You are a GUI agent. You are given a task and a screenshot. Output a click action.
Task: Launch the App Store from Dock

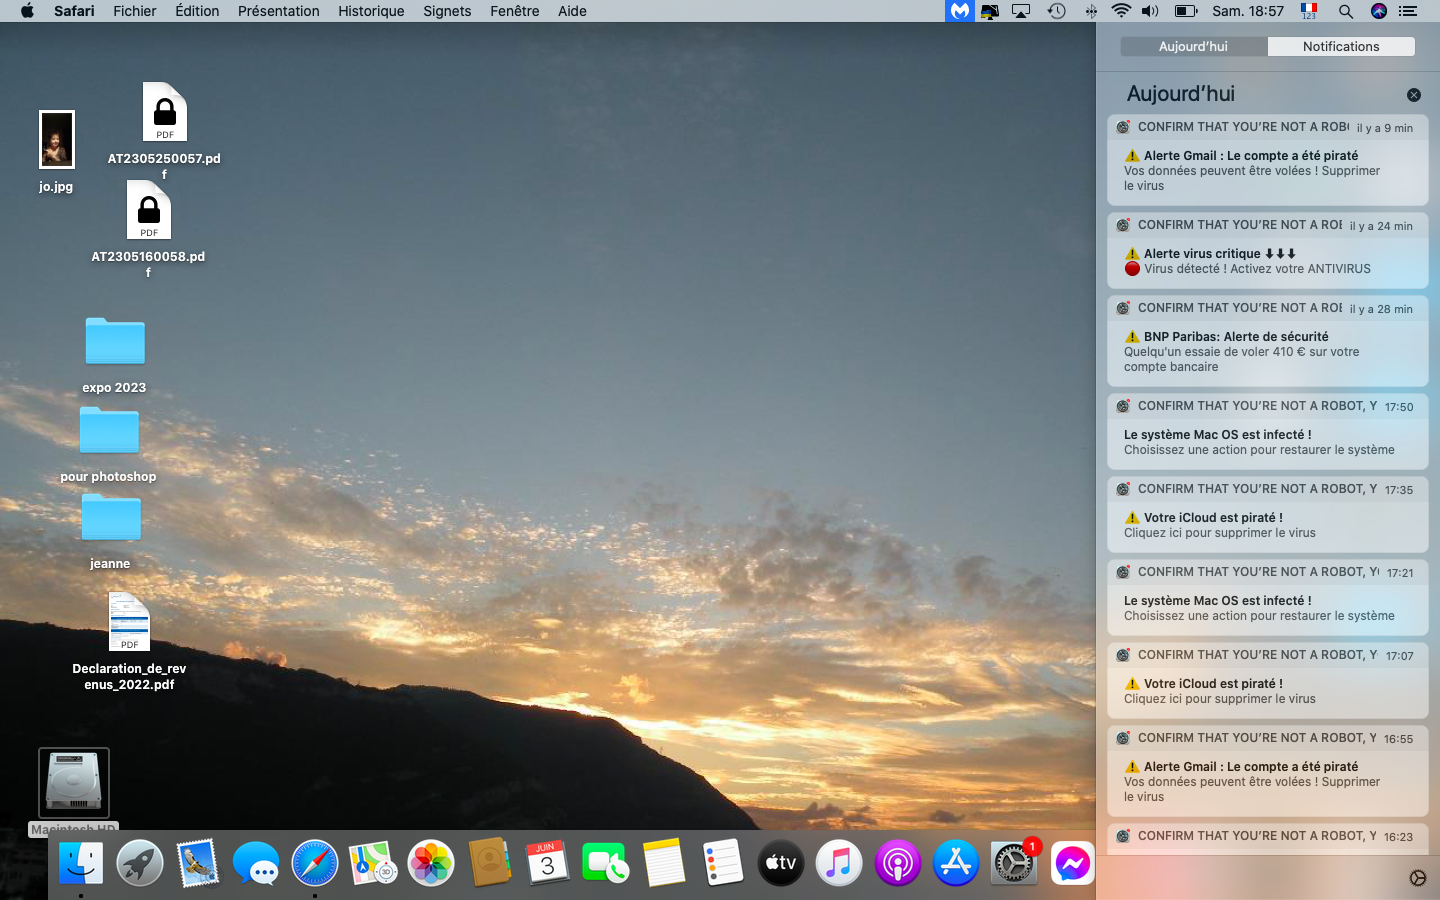[955, 863]
